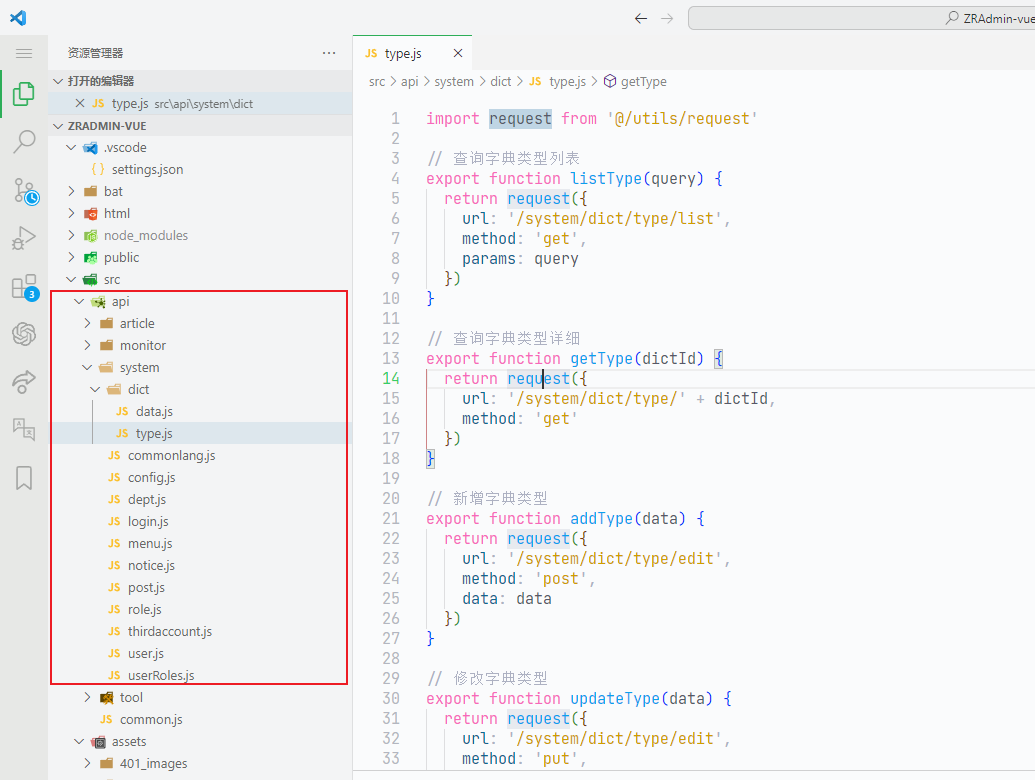This screenshot has width=1035, height=780.
Task: Select the type.js editor tab
Action: click(x=402, y=53)
